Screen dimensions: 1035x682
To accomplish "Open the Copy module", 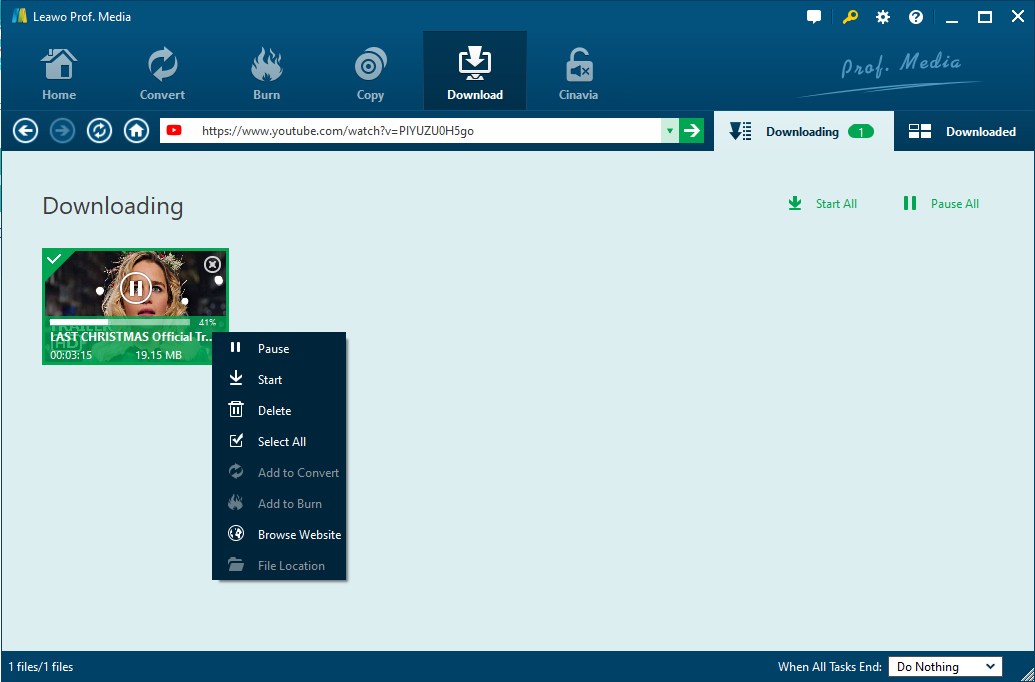I will (x=370, y=74).
